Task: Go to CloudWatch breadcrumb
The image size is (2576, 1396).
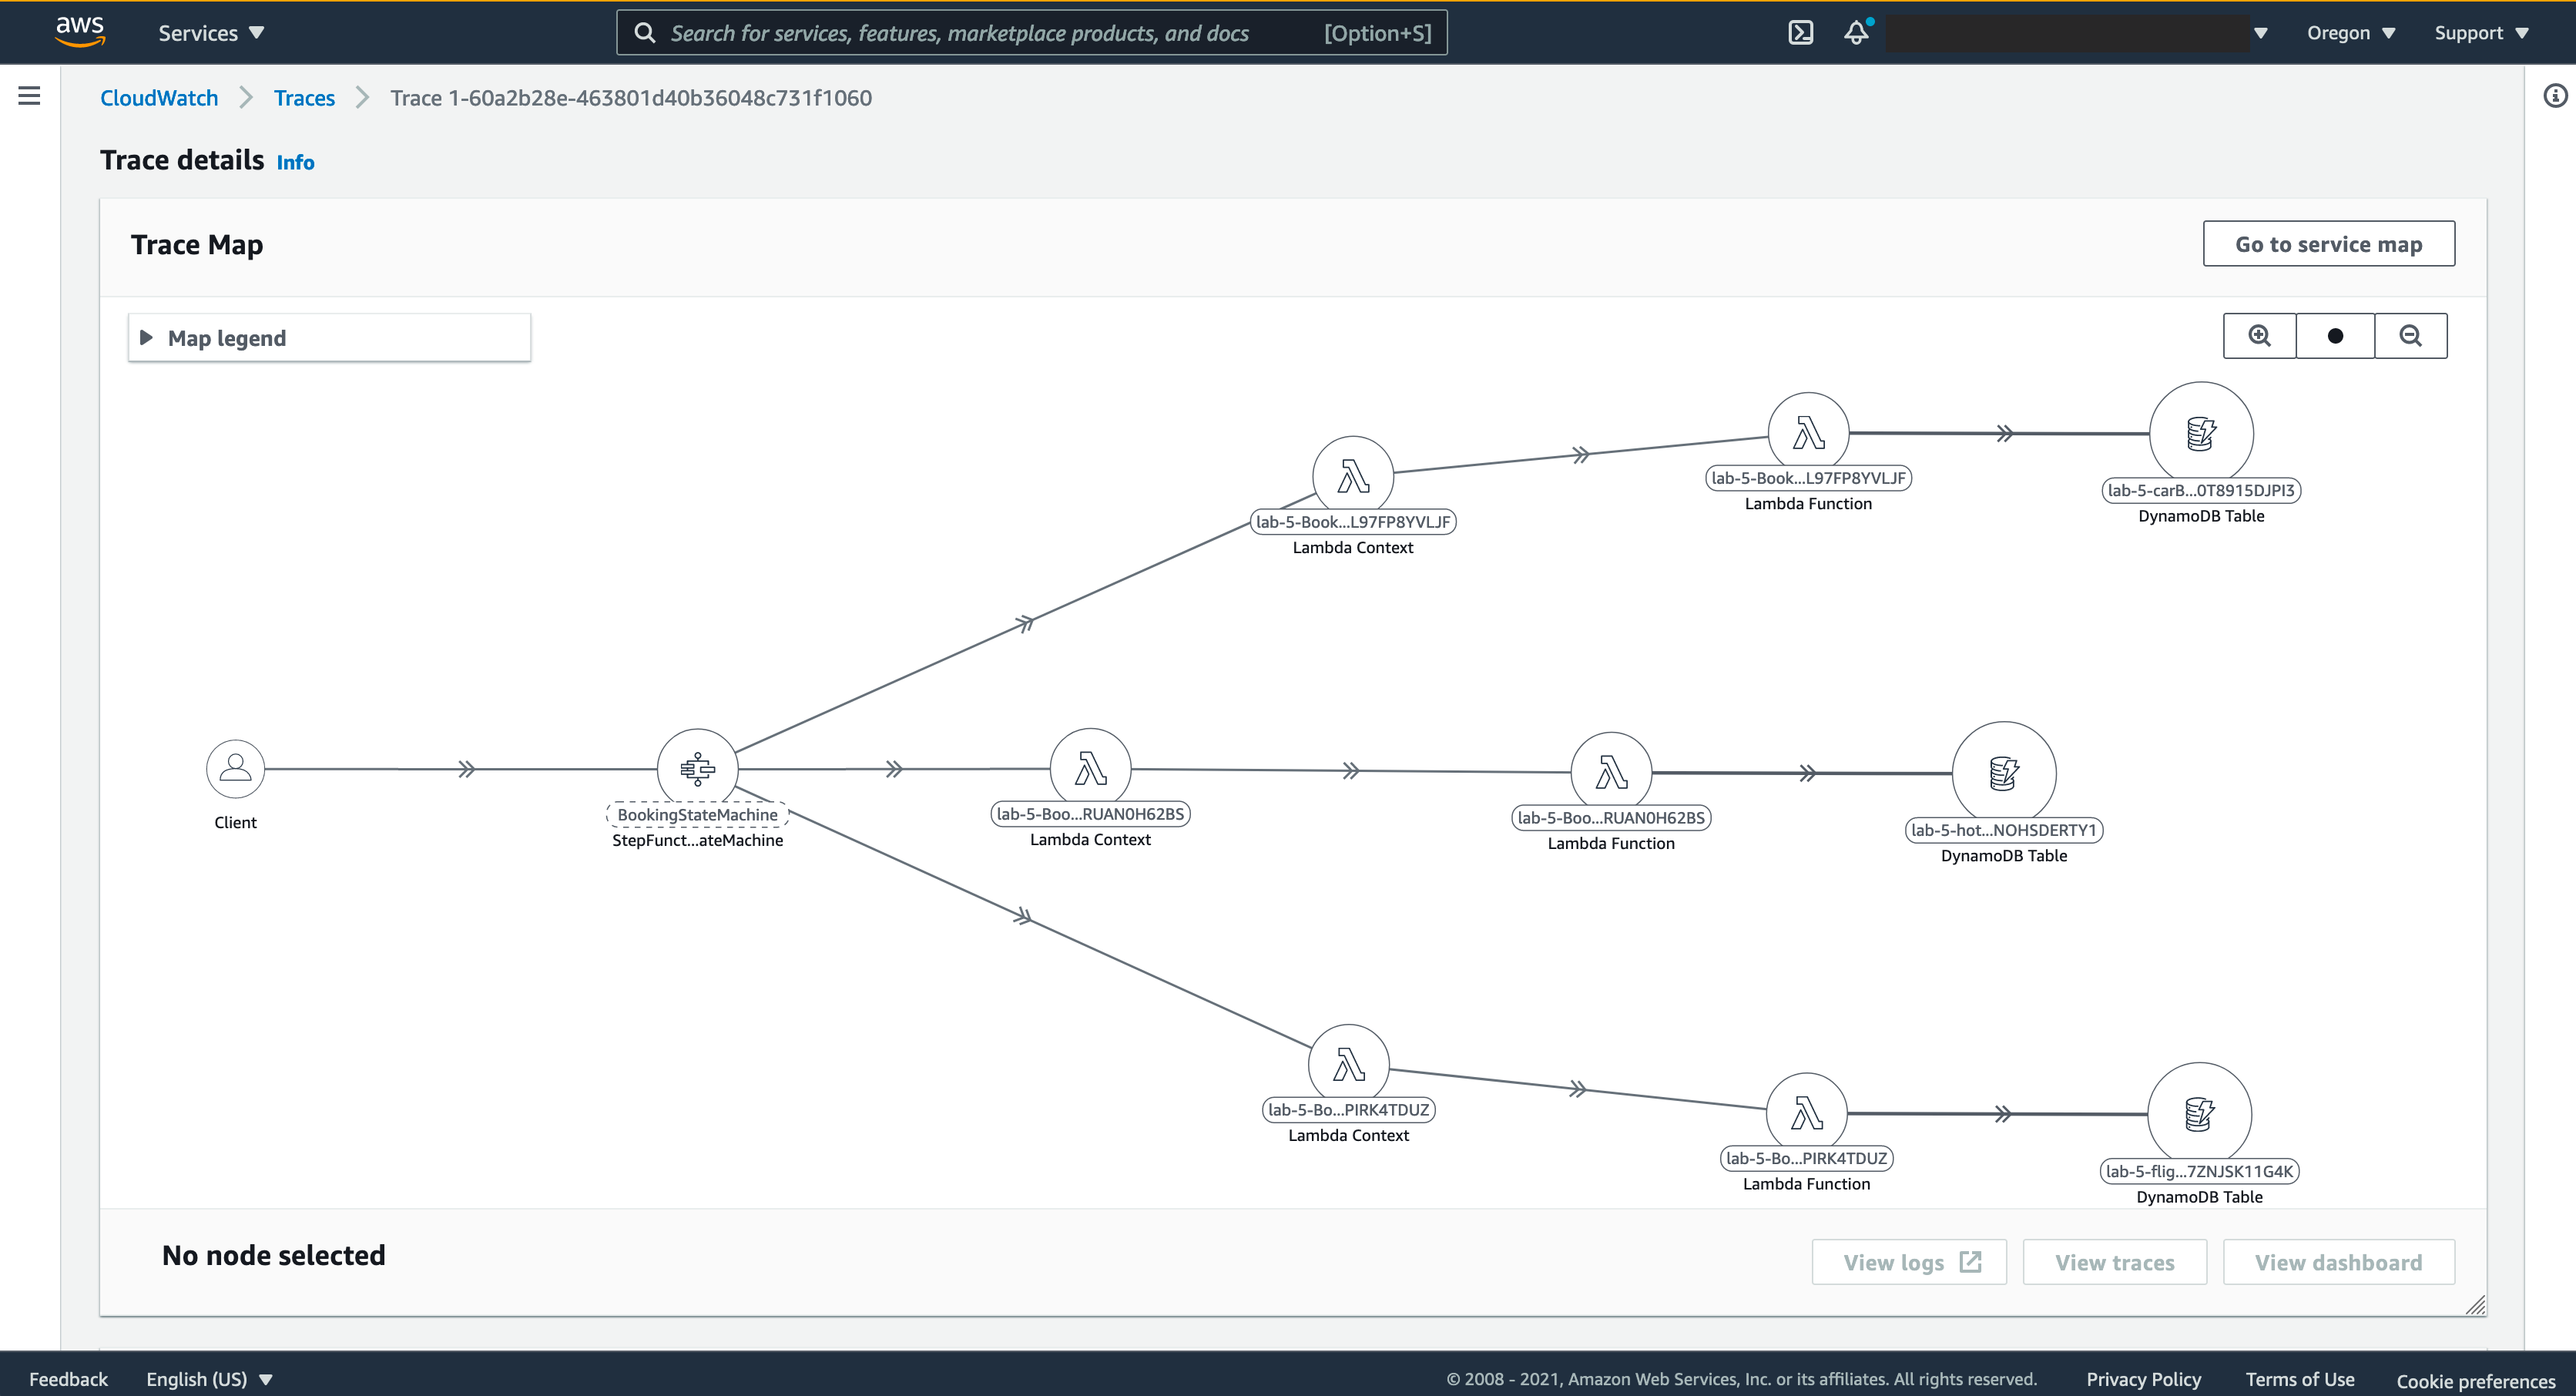Action: click(x=159, y=98)
